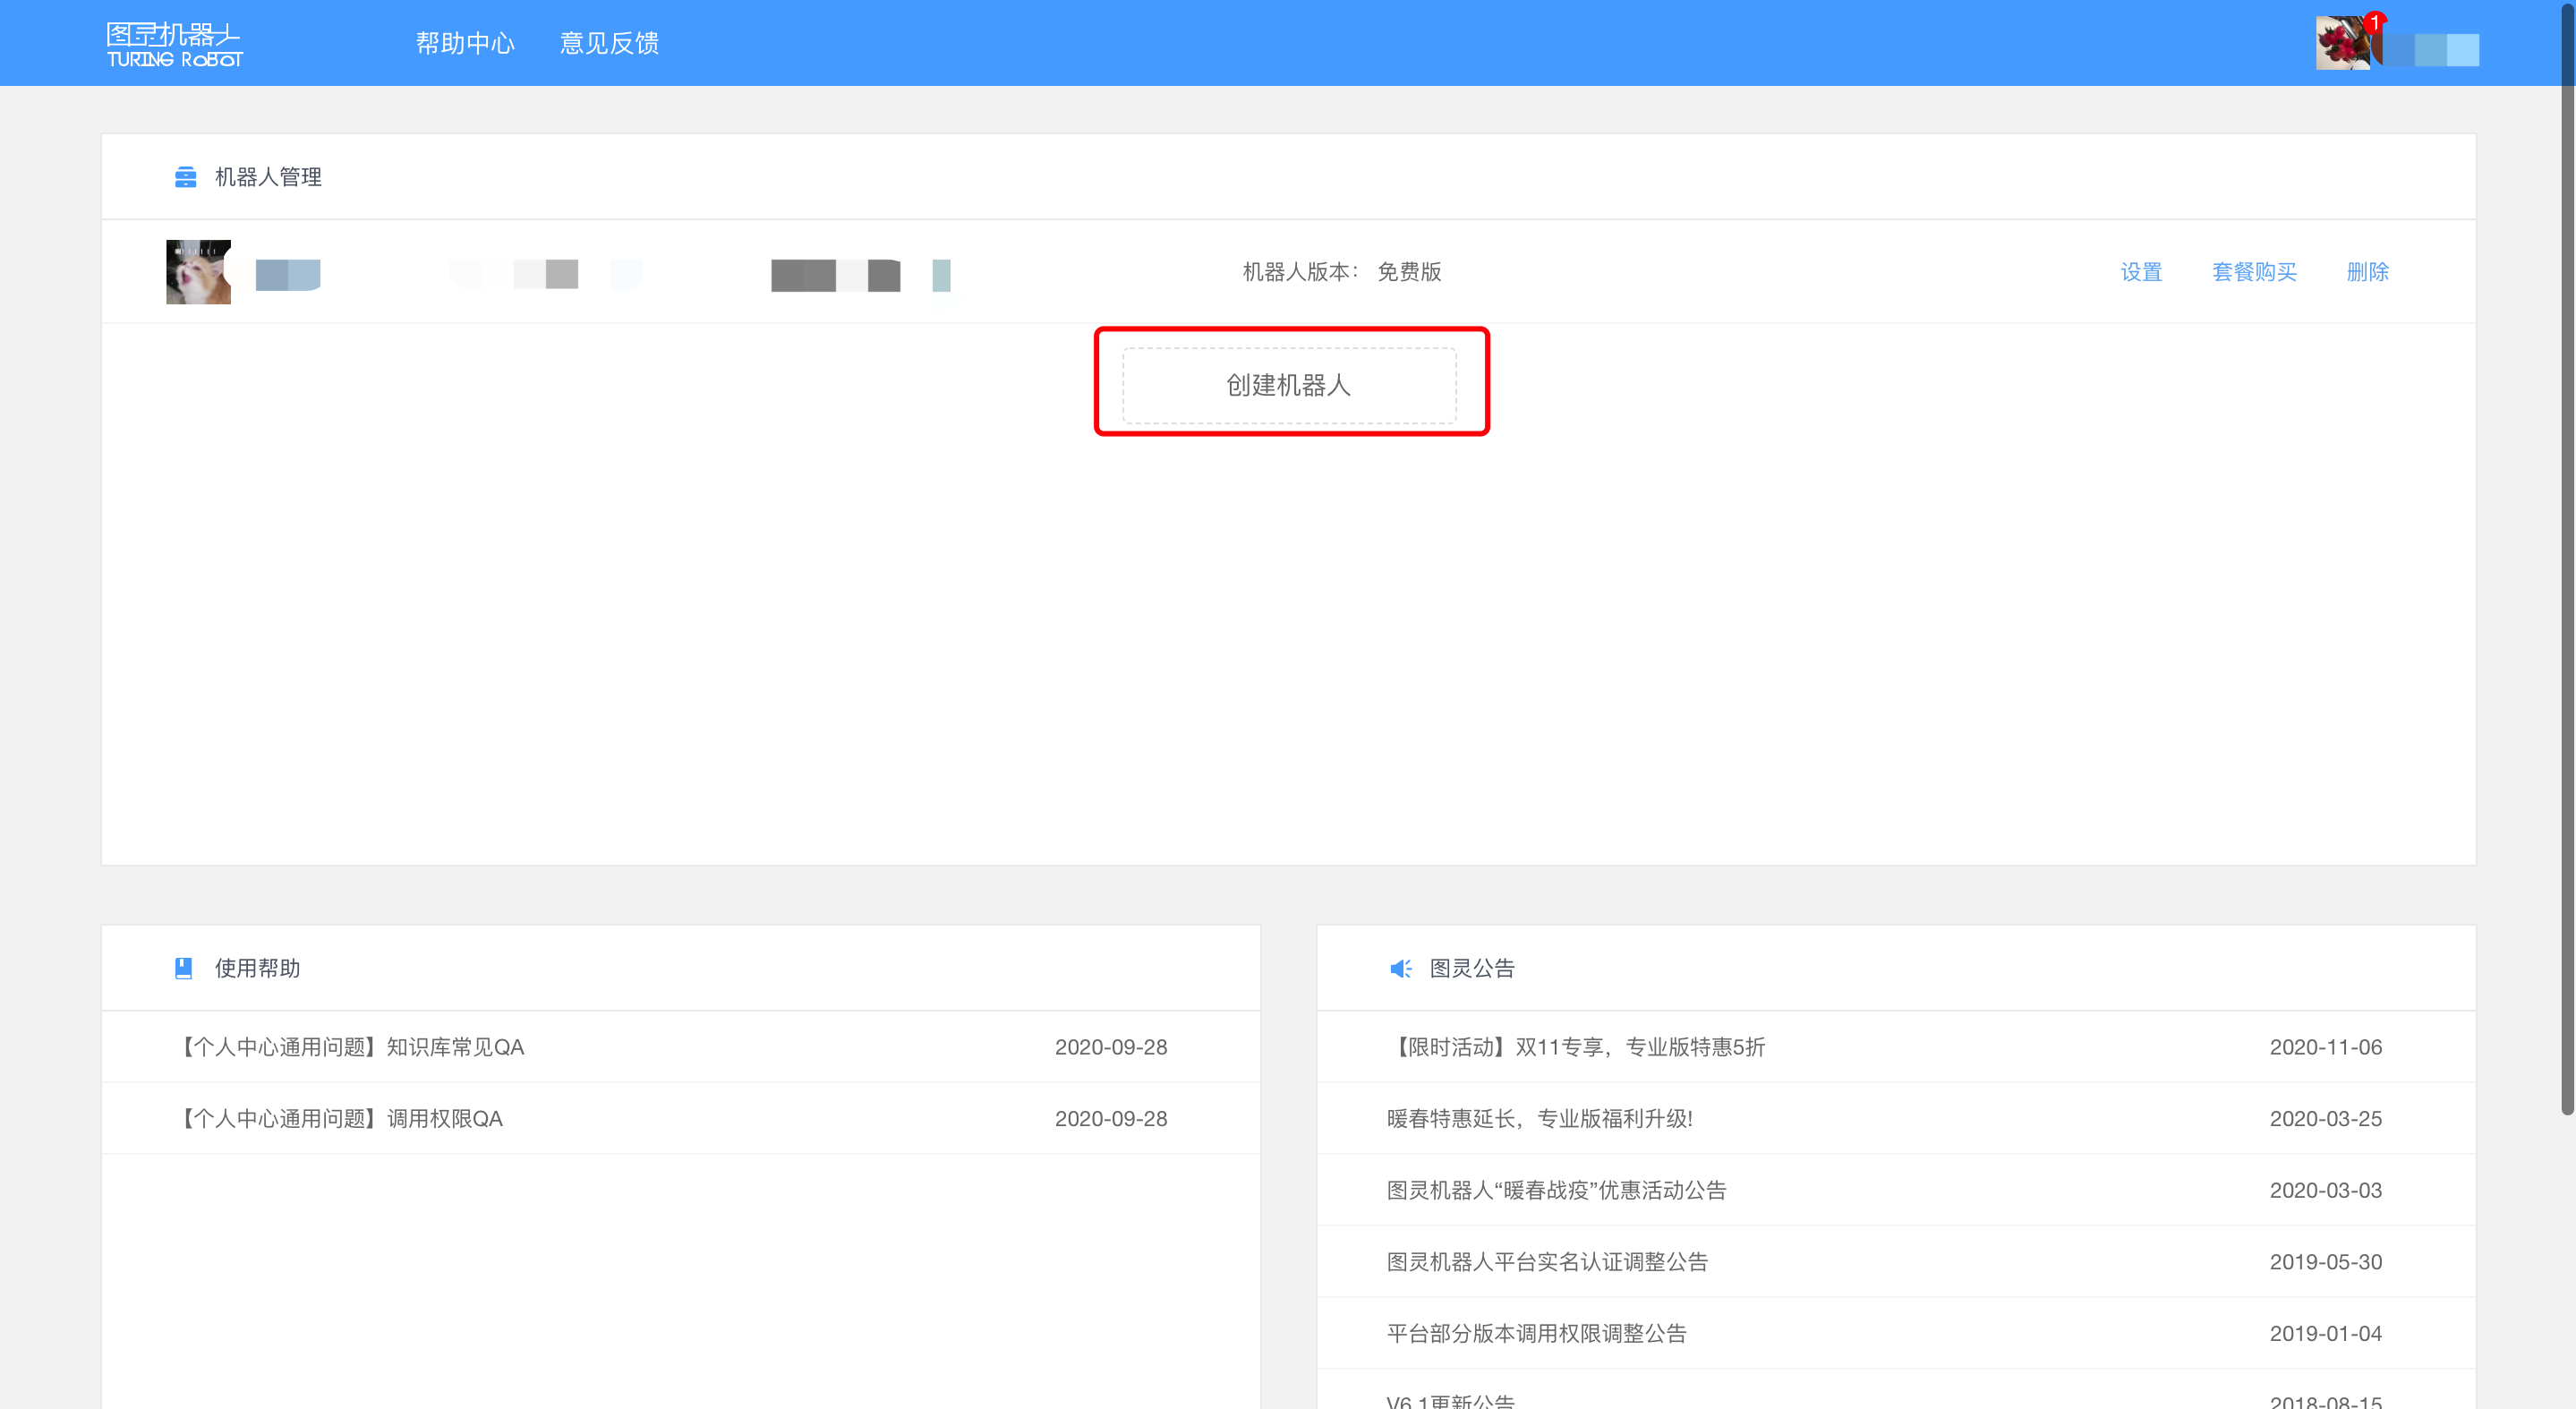
Task: Click the Turing Robot logo
Action: (x=174, y=44)
